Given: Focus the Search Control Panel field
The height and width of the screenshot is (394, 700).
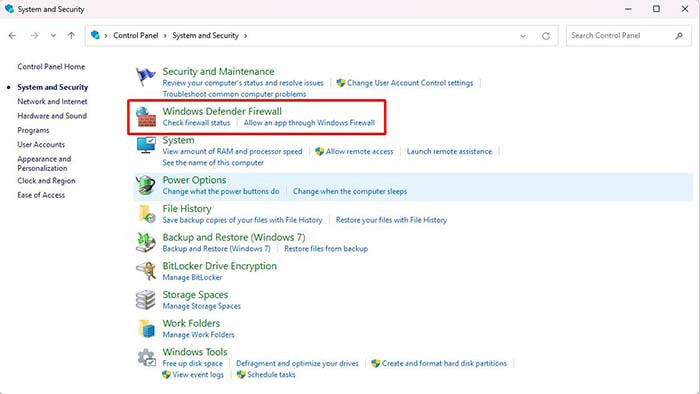Looking at the screenshot, I should point(629,36).
